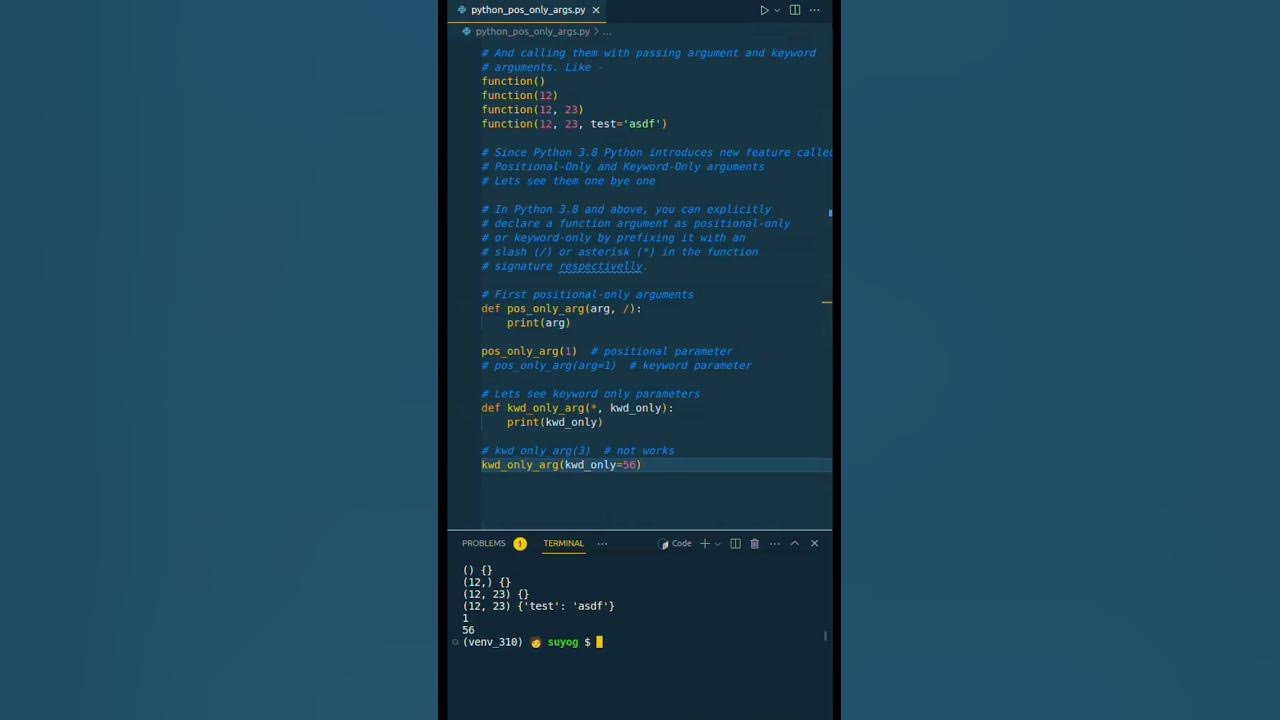1280x720 pixels.
Task: Open editor more actions ellipsis
Action: click(x=814, y=10)
